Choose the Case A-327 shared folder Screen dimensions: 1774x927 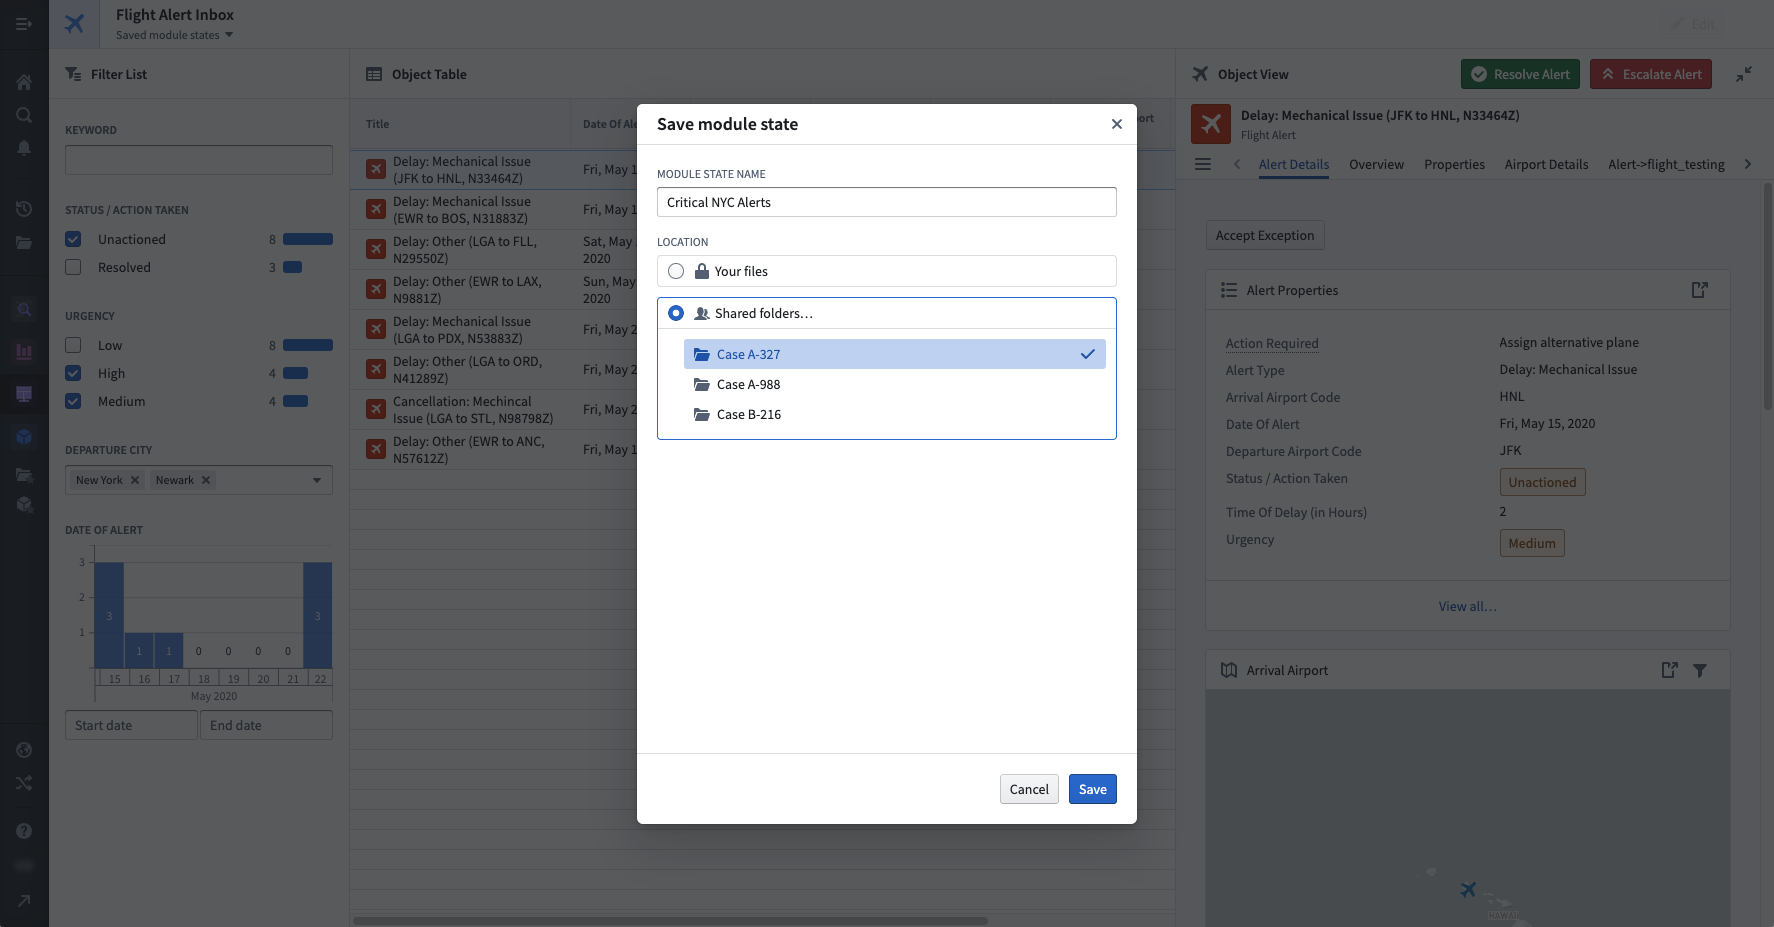pyautogui.click(x=895, y=354)
